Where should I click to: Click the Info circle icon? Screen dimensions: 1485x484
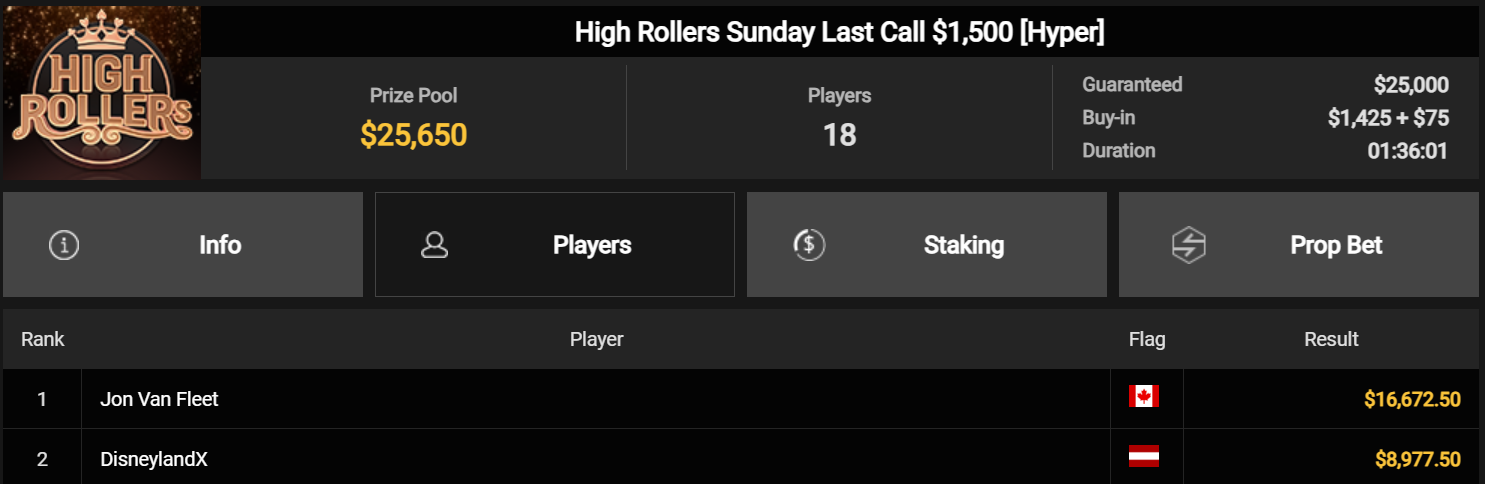click(x=64, y=245)
